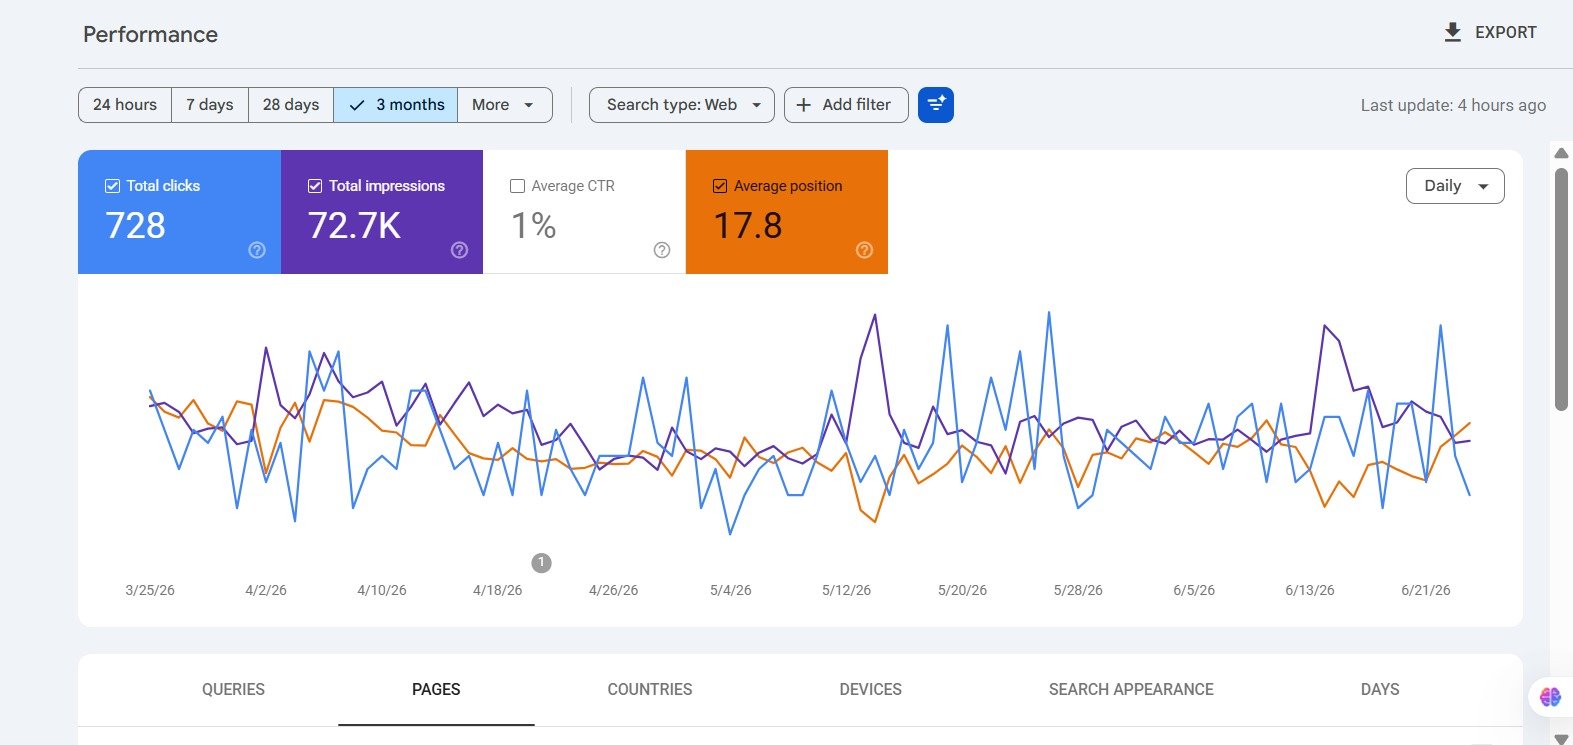The image size is (1573, 745).
Task: Click the 5/28/26 date axis label
Action: tap(1078, 590)
